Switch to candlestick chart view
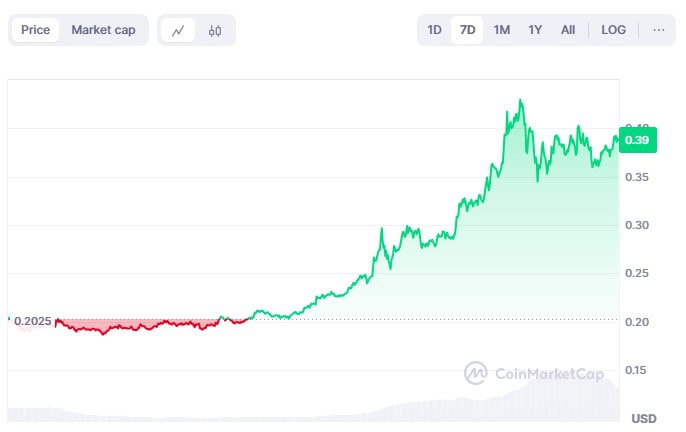 pos(215,30)
